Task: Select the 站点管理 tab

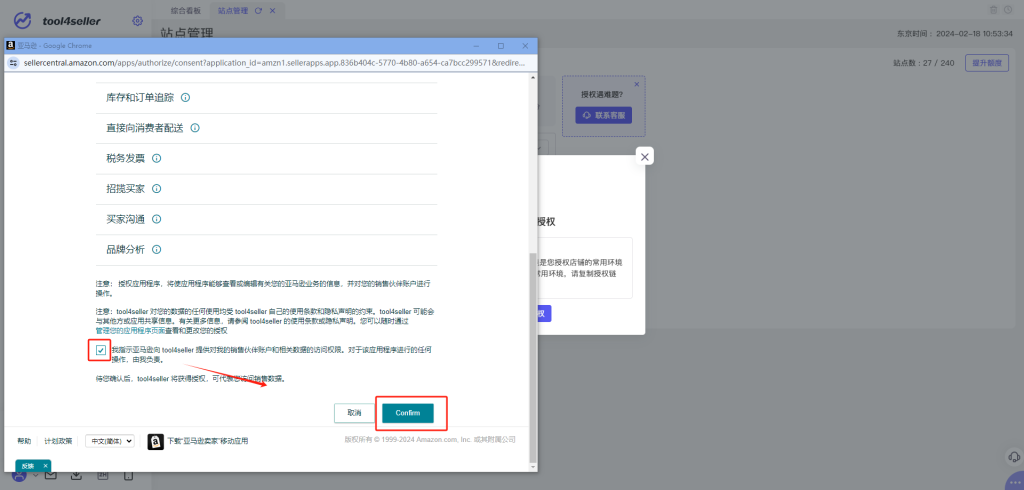Action: click(x=233, y=11)
